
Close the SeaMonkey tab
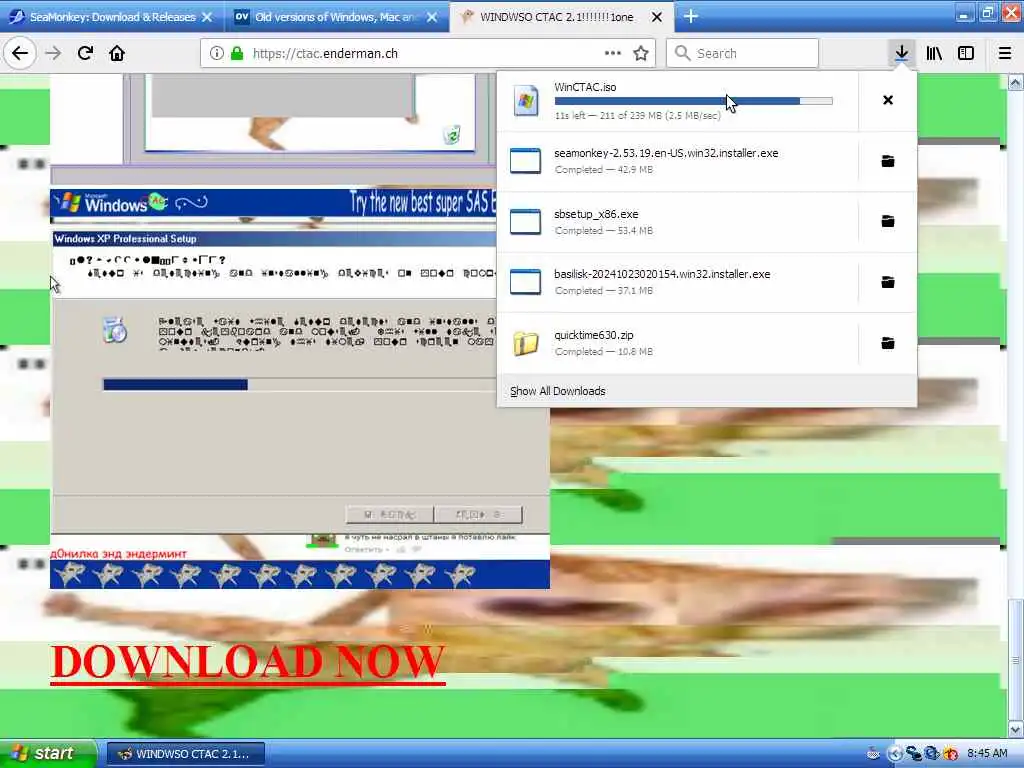pos(207,17)
